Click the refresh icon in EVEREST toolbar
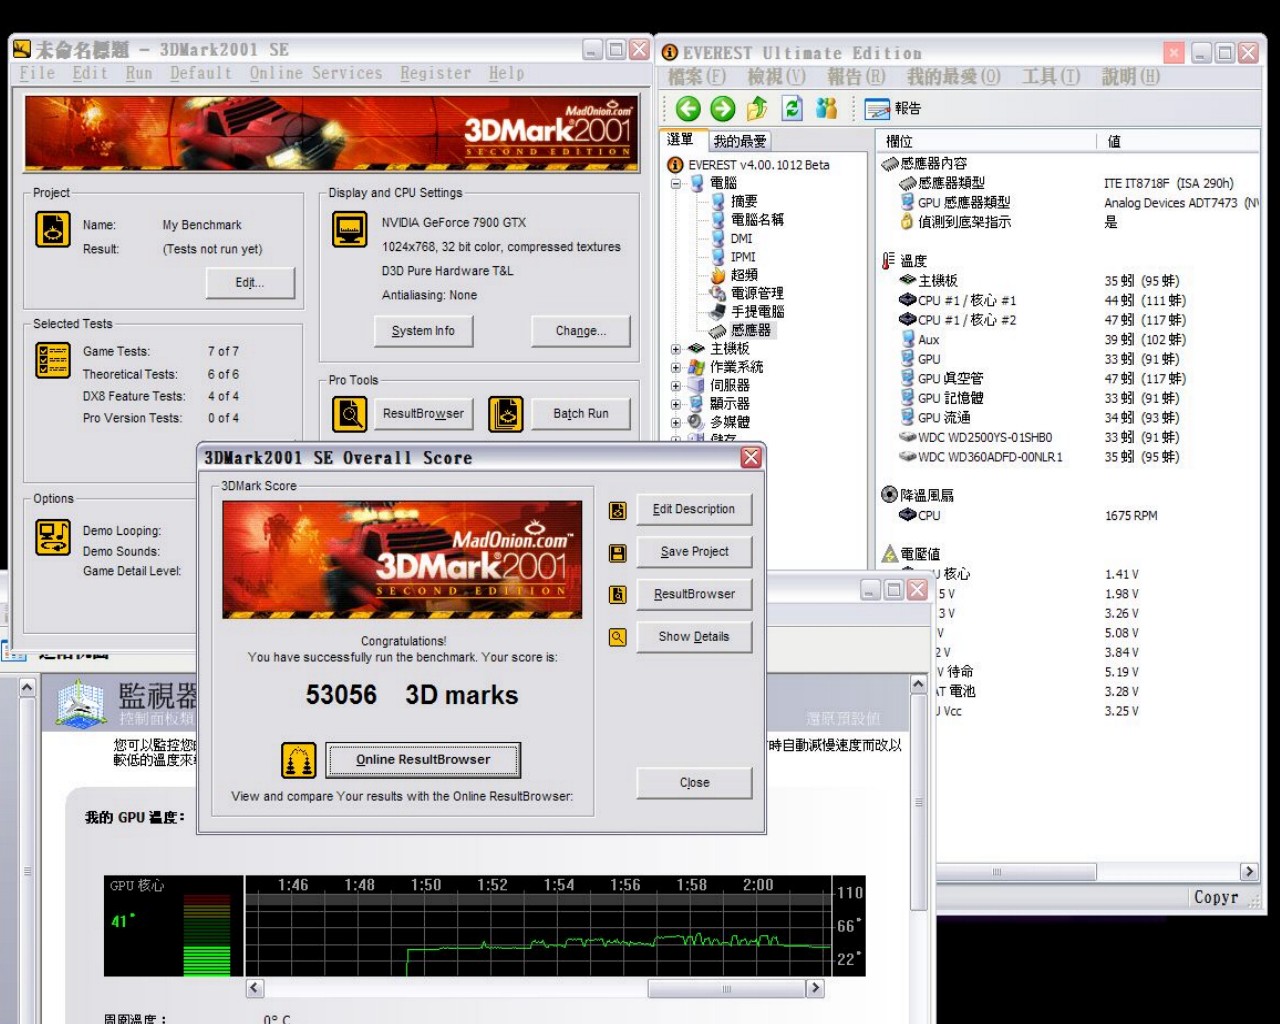The width and height of the screenshot is (1280, 1024). 792,108
